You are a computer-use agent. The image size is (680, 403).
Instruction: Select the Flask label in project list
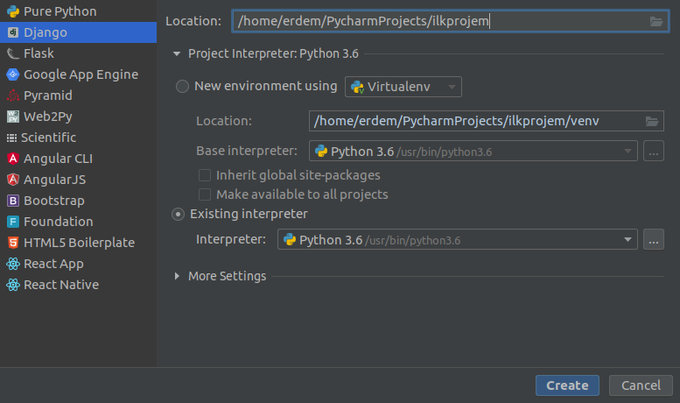tap(39, 54)
